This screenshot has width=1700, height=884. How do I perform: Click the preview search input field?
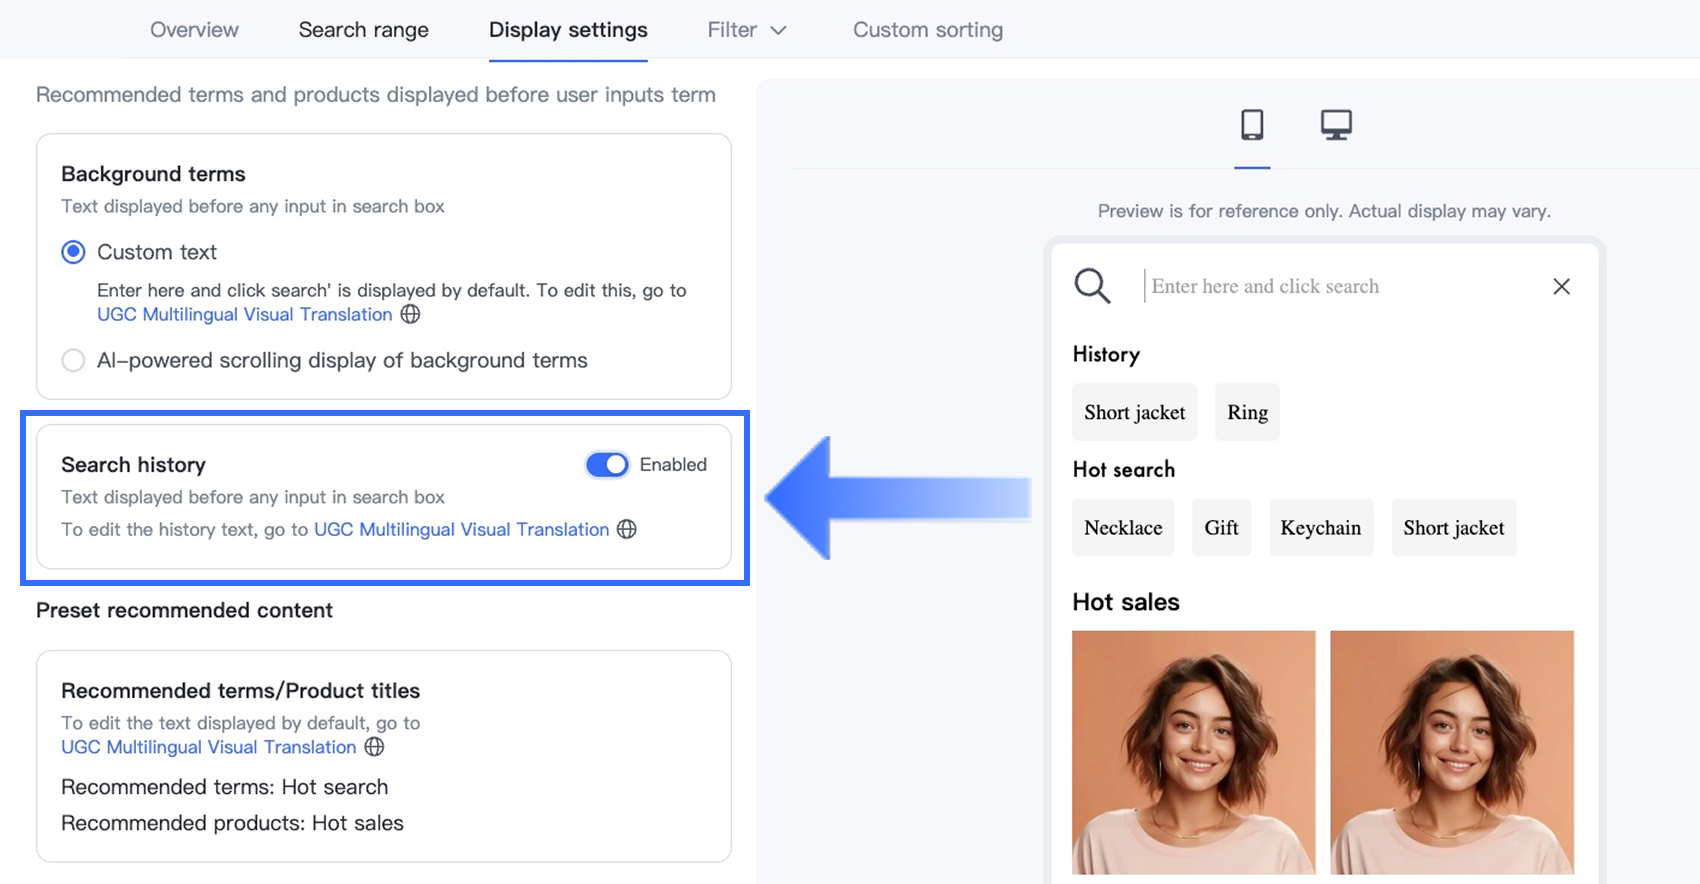(x=1340, y=287)
